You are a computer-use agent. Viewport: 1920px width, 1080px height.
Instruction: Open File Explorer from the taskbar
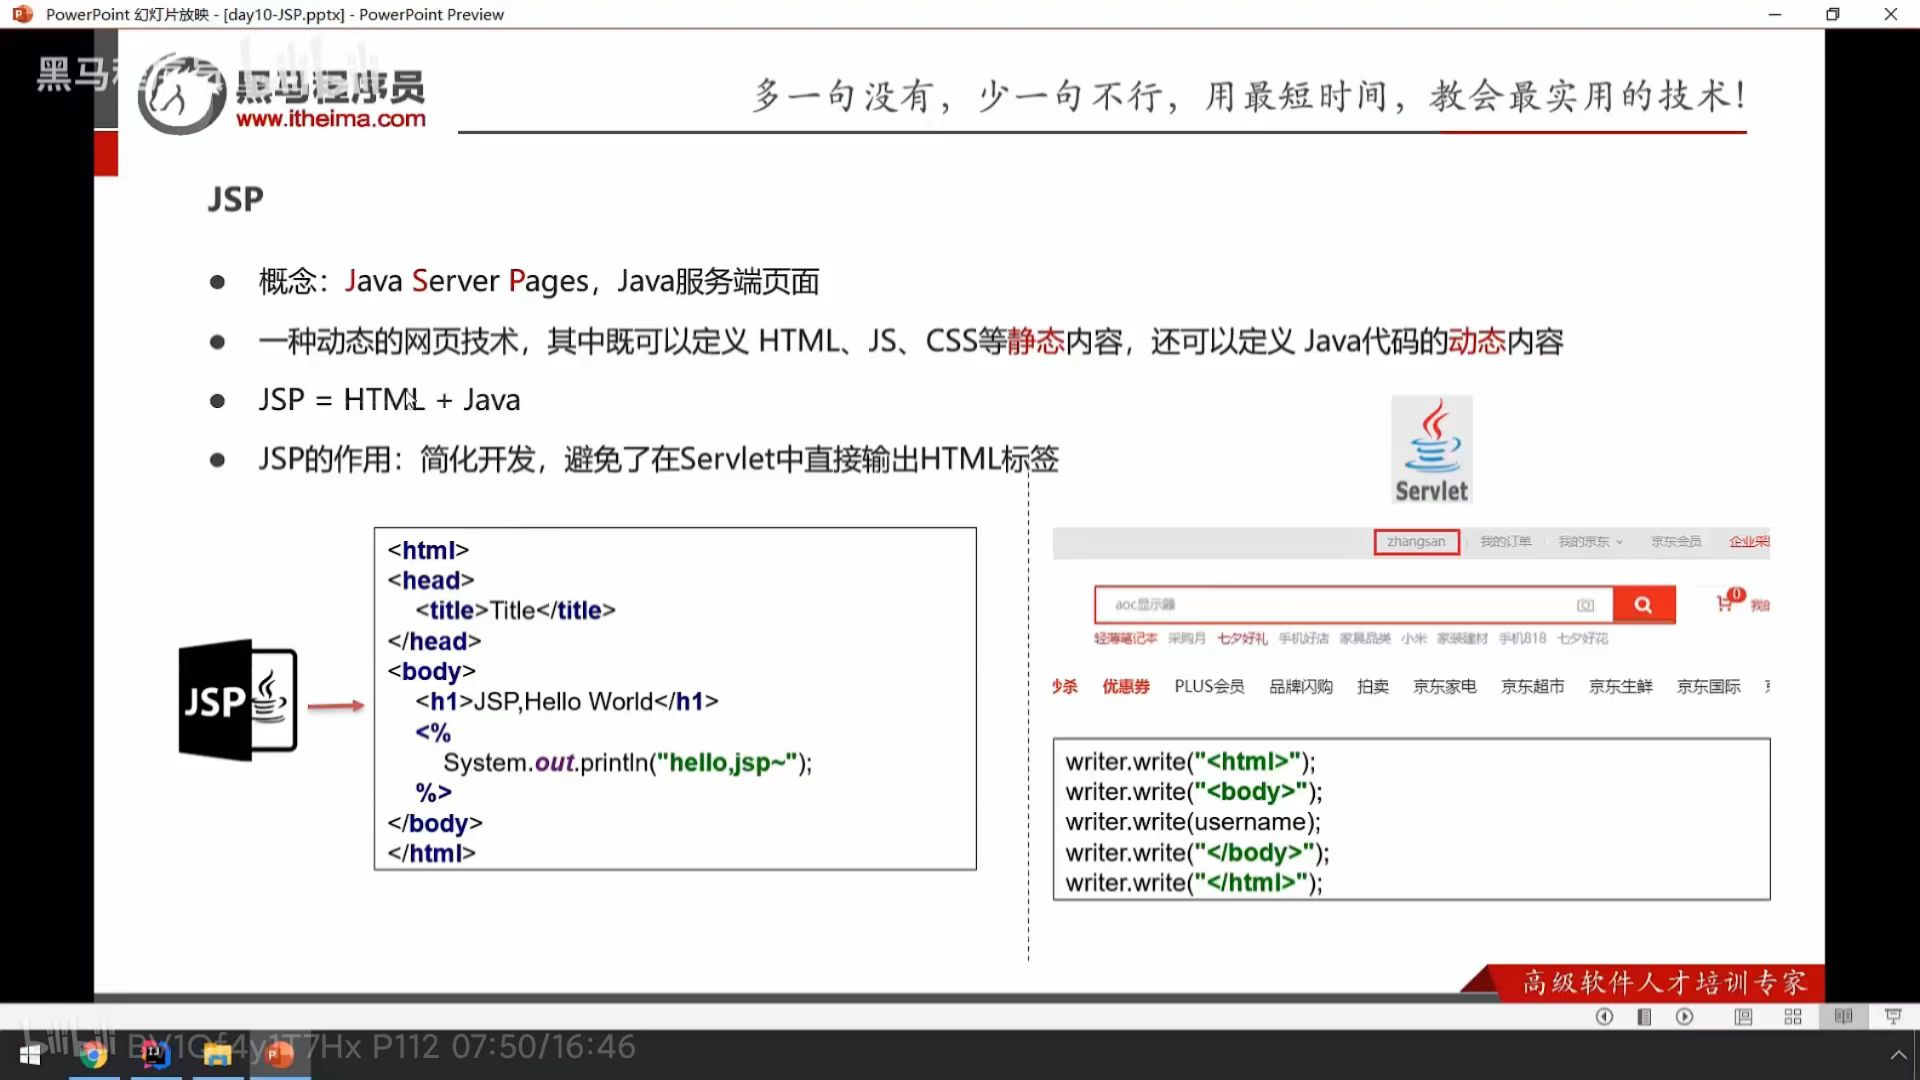point(217,1055)
